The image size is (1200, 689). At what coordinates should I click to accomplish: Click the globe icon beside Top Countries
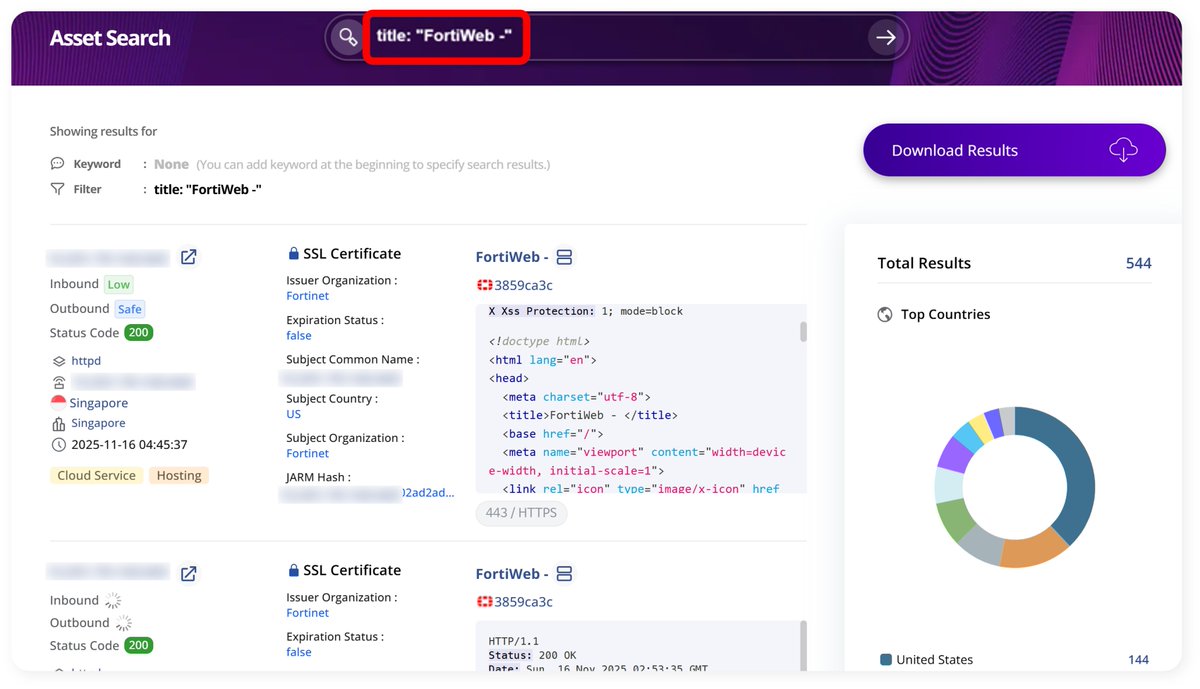tap(884, 314)
